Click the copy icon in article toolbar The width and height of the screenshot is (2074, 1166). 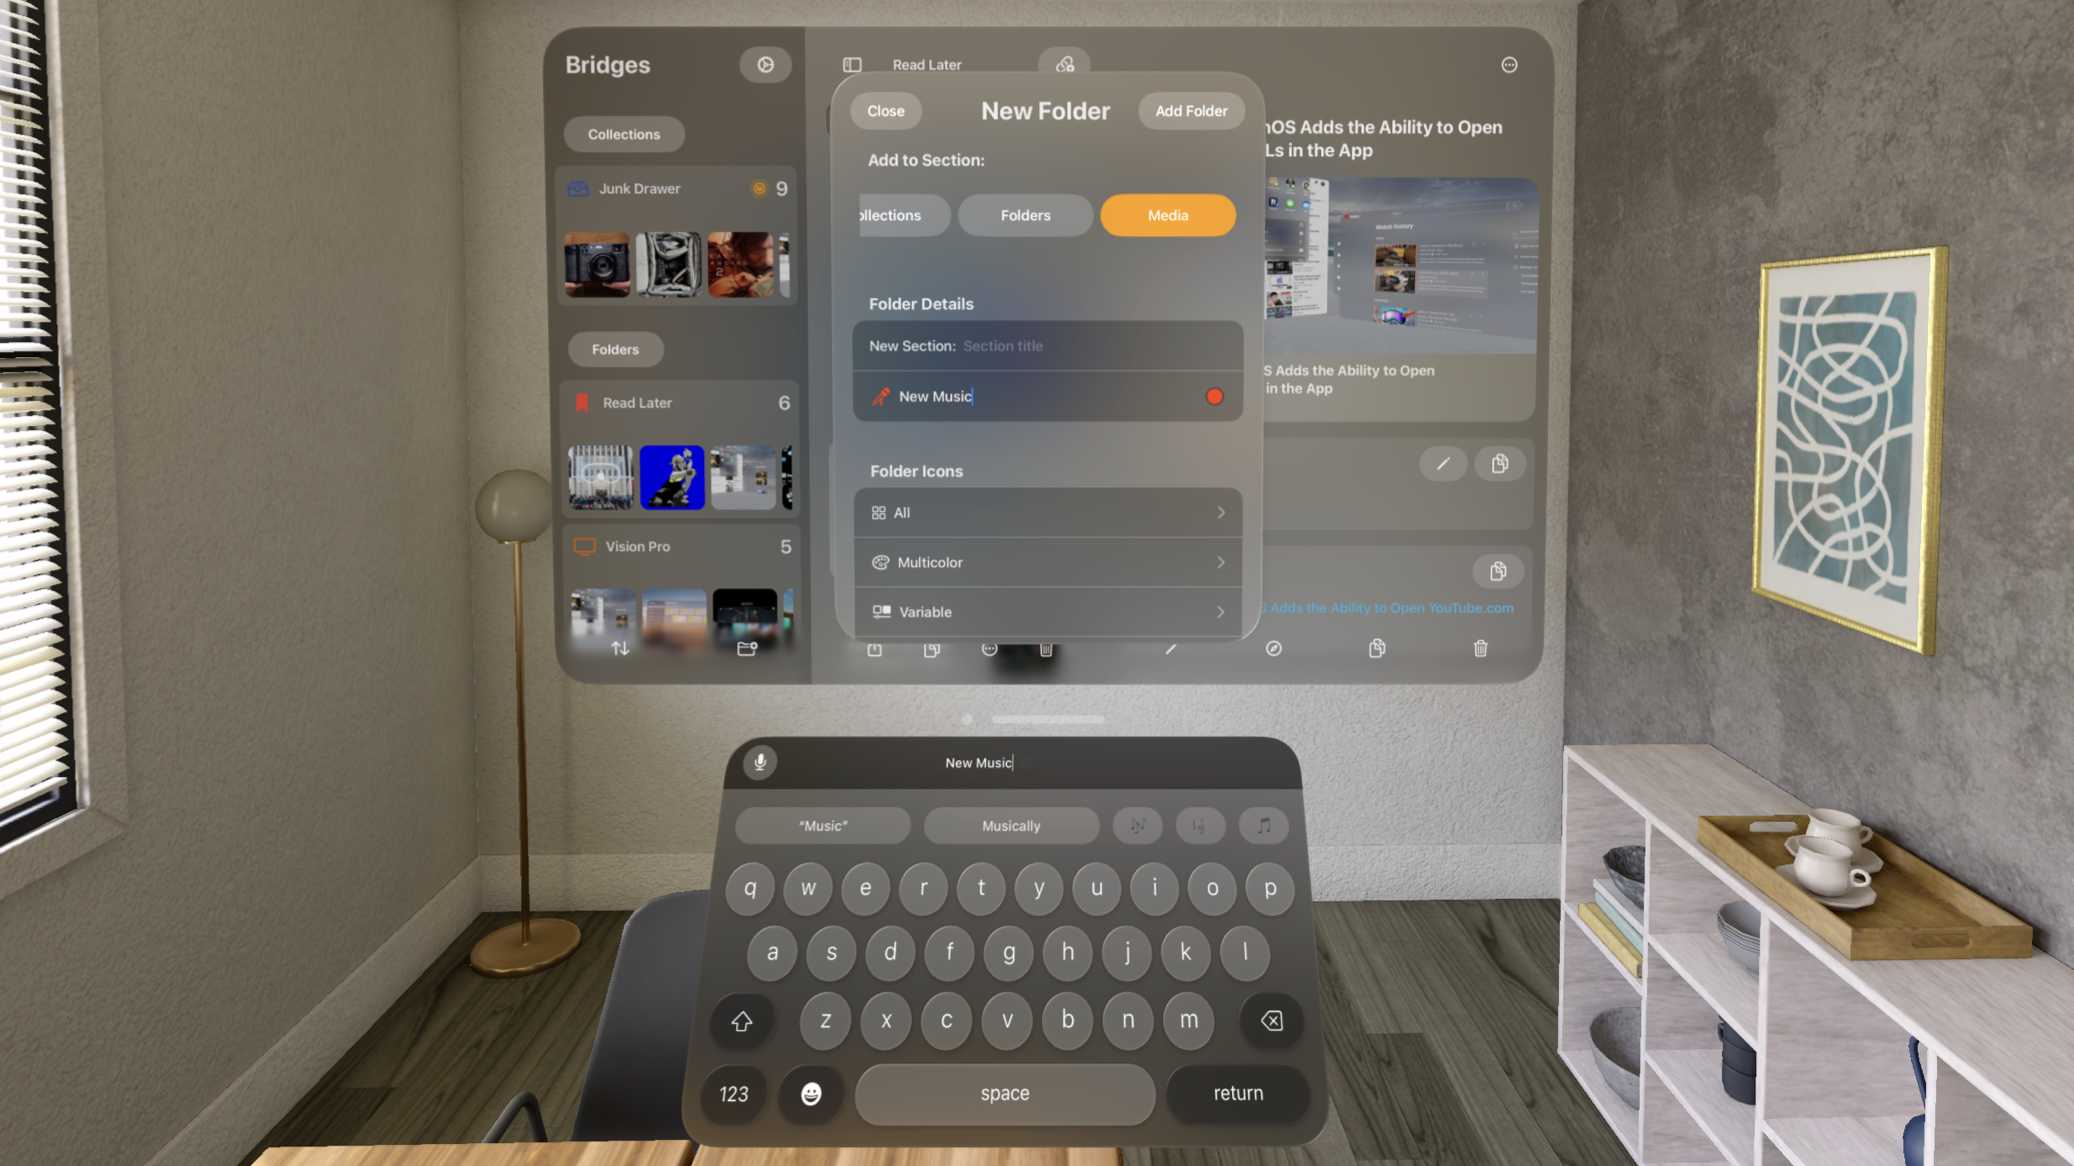tap(1376, 648)
